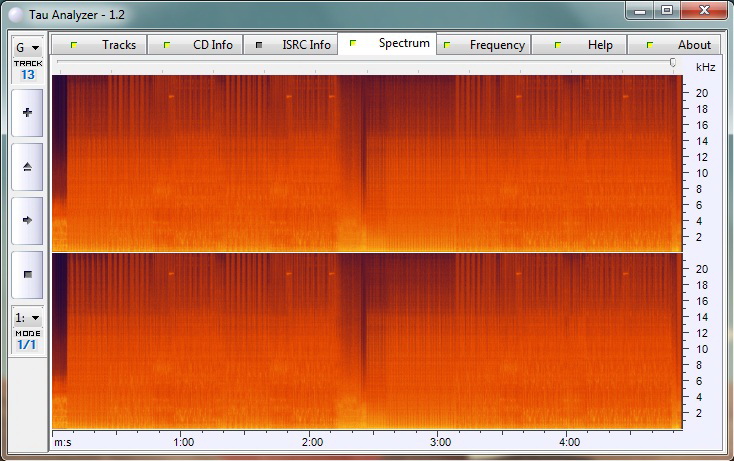
Task: Click the mode 1/1 display
Action: [x=27, y=345]
